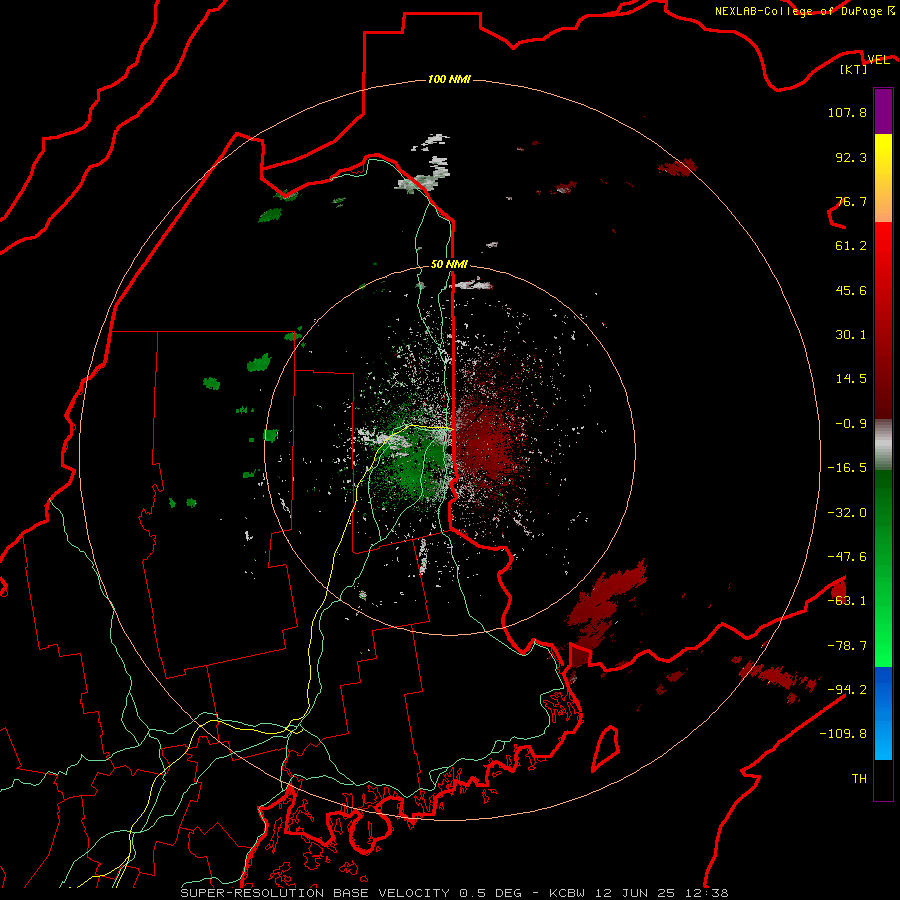
Task: Click the -32.0 velocity scale value
Action: pyautogui.click(x=847, y=513)
